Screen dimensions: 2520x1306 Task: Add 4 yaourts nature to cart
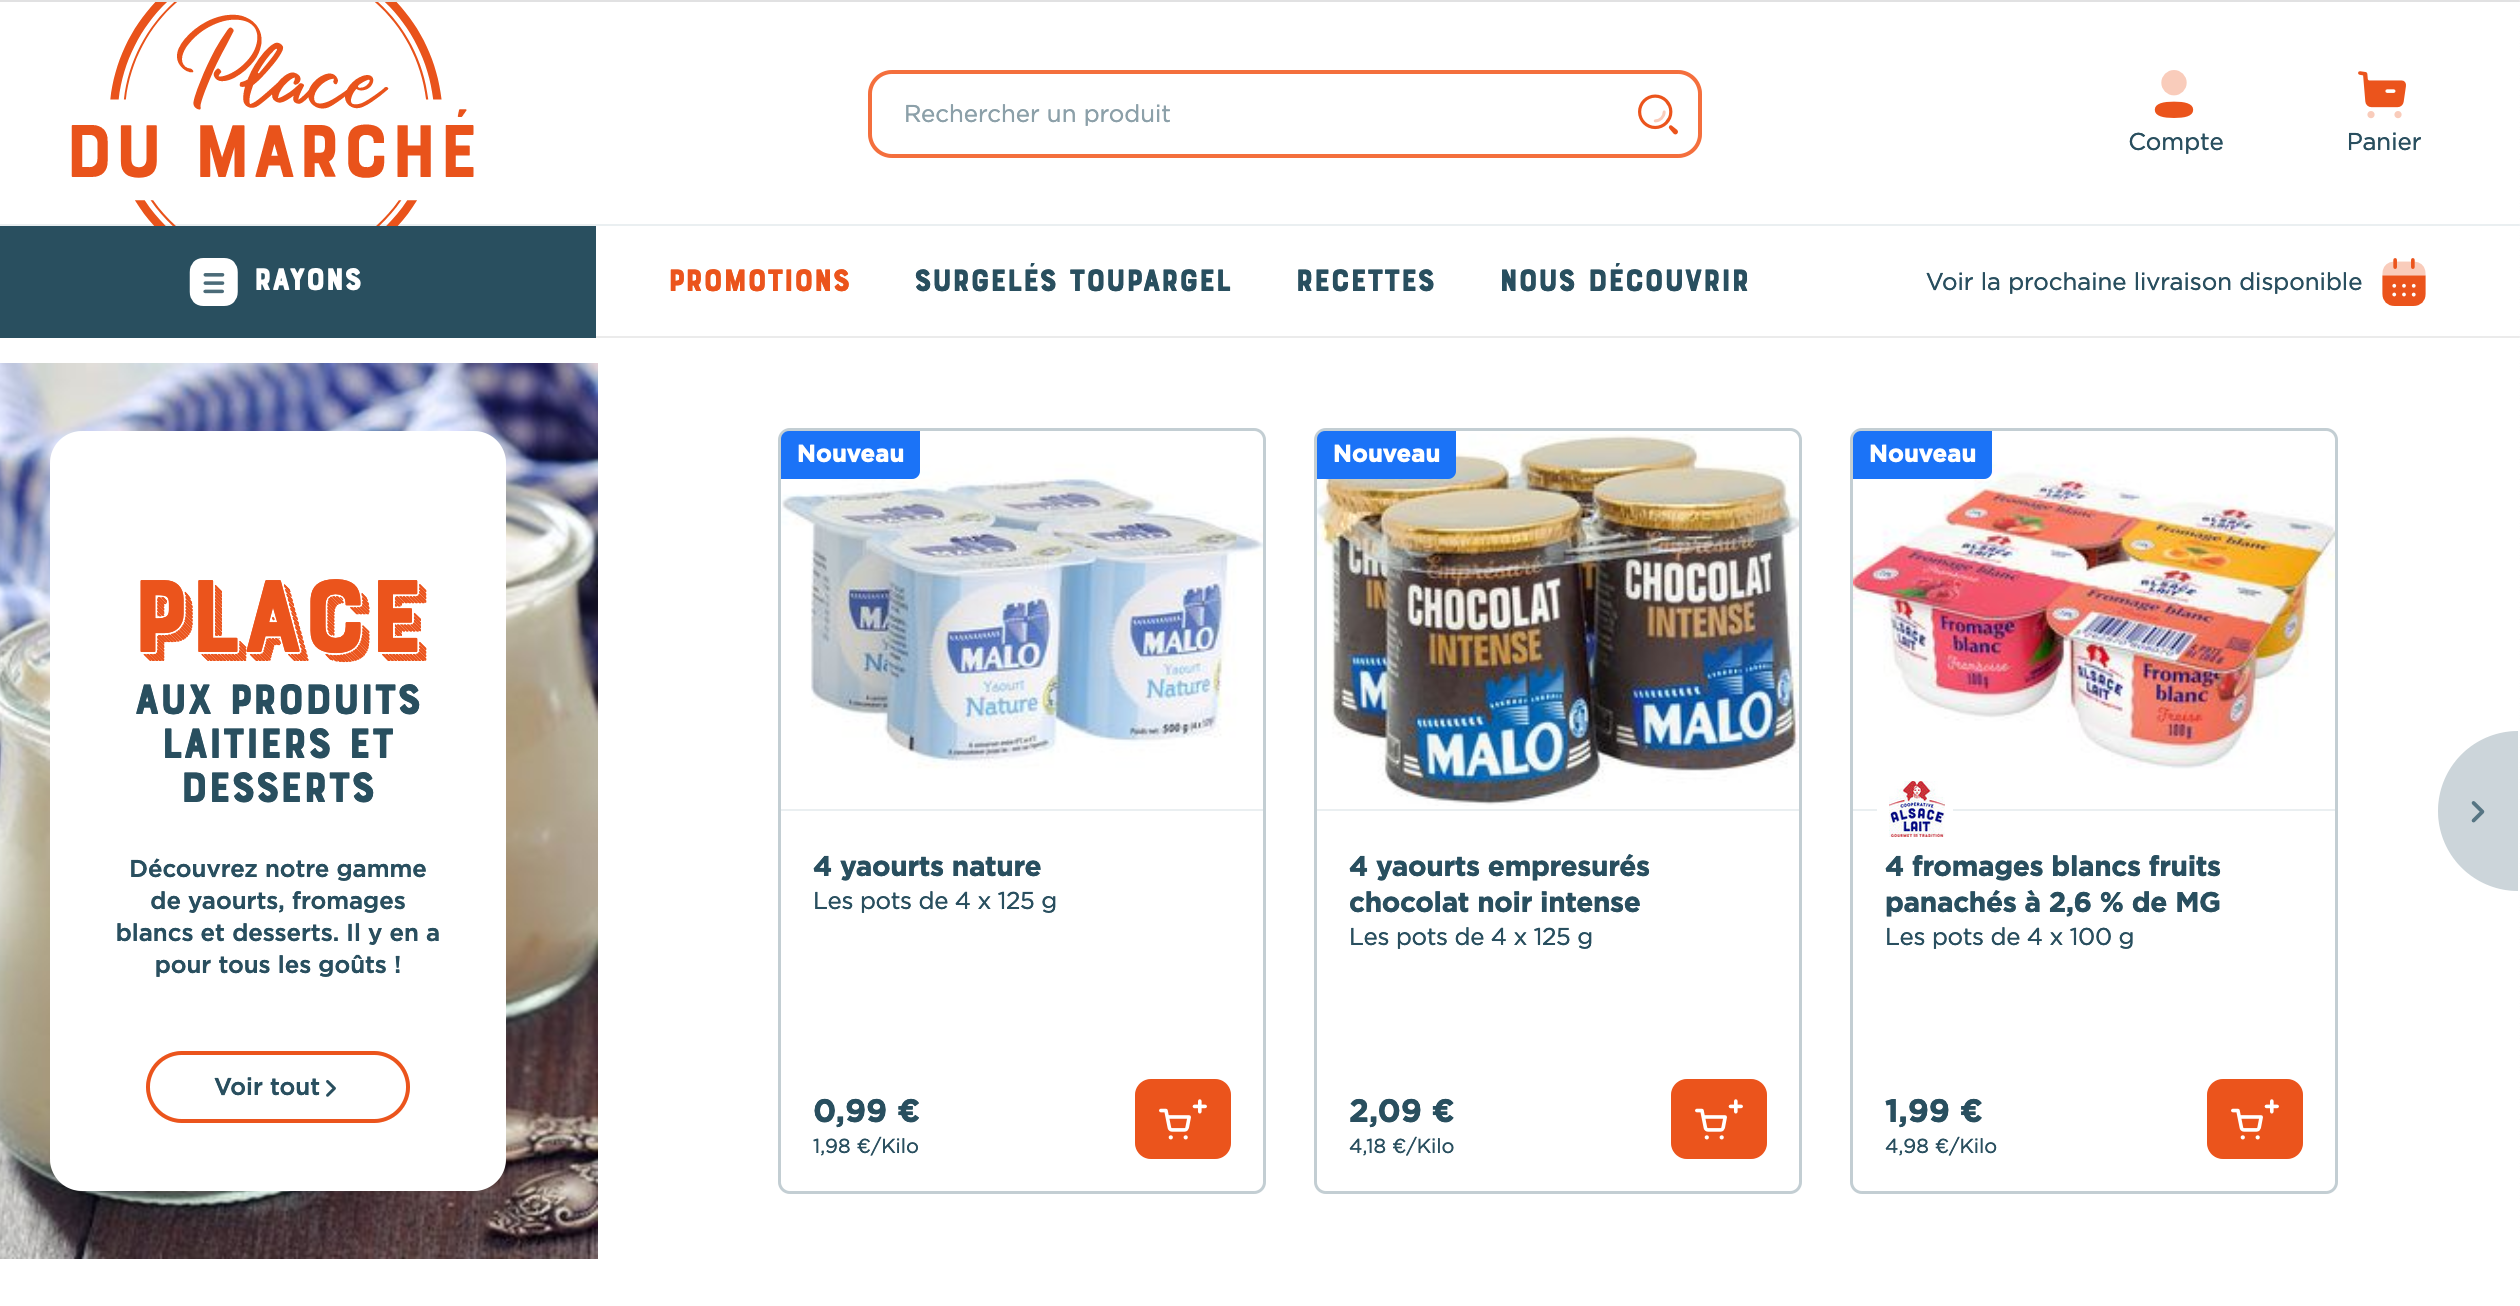(1182, 1119)
